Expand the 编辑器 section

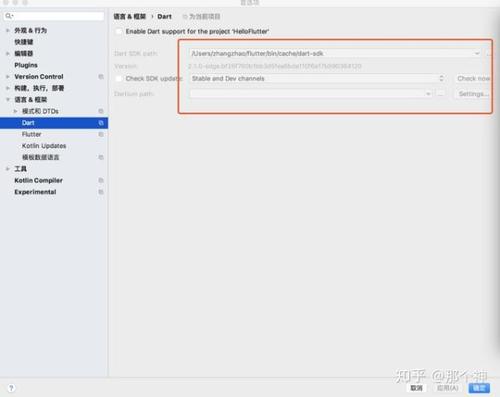tap(7, 53)
